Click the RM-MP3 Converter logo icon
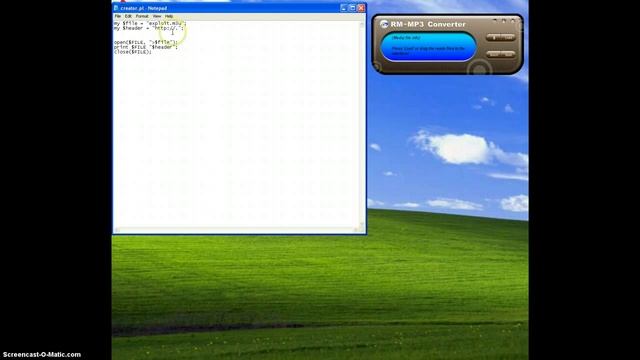This screenshot has height=360, width=640. click(x=384, y=24)
